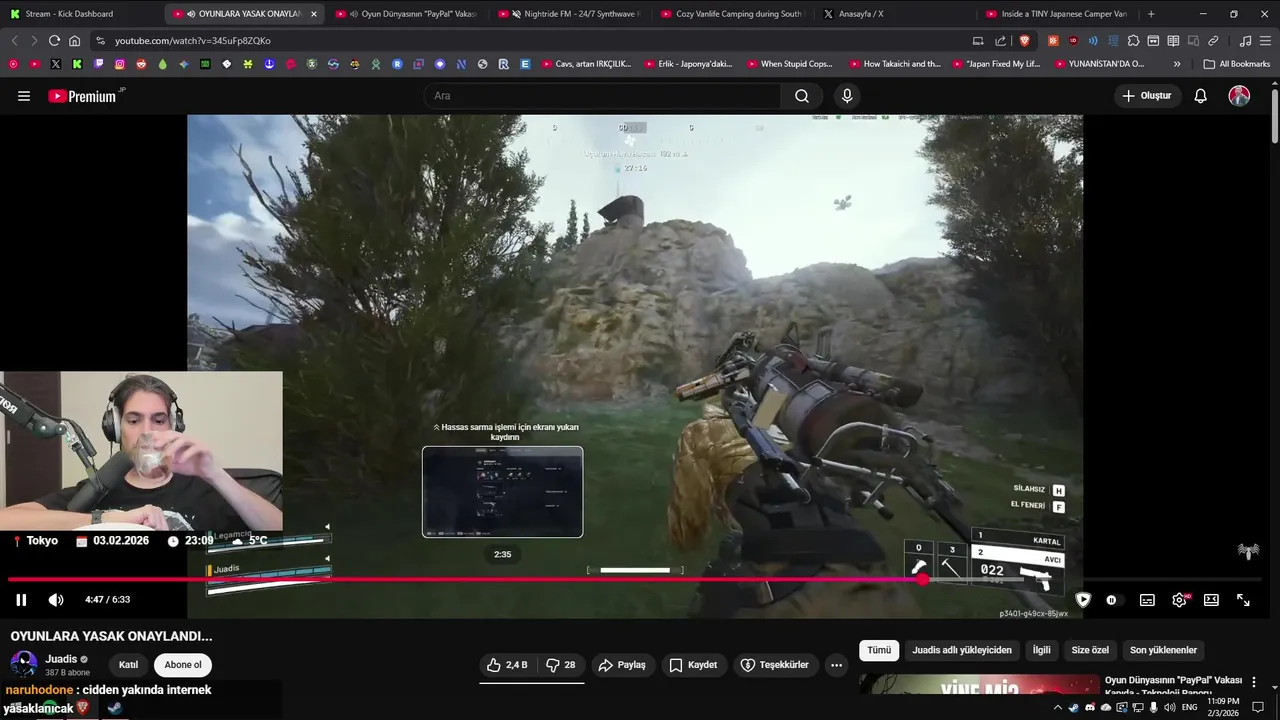Open Cavs, artan IRKÇILIK bookmark
Screen dimensions: 1280x720
point(586,64)
